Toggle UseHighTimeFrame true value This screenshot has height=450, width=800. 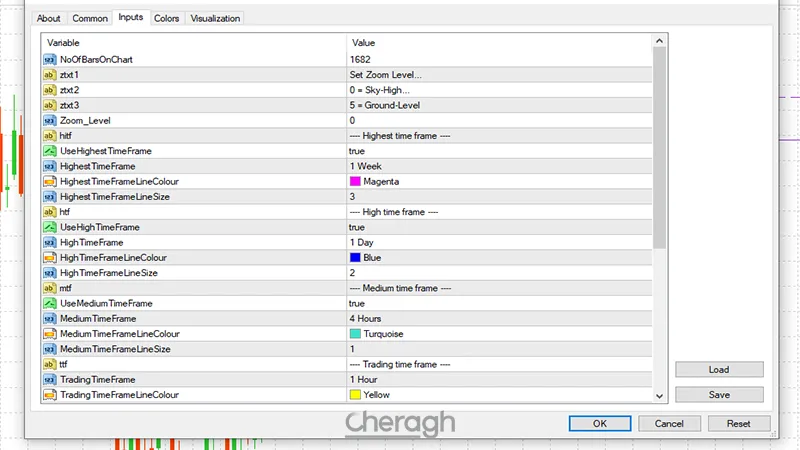point(357,227)
